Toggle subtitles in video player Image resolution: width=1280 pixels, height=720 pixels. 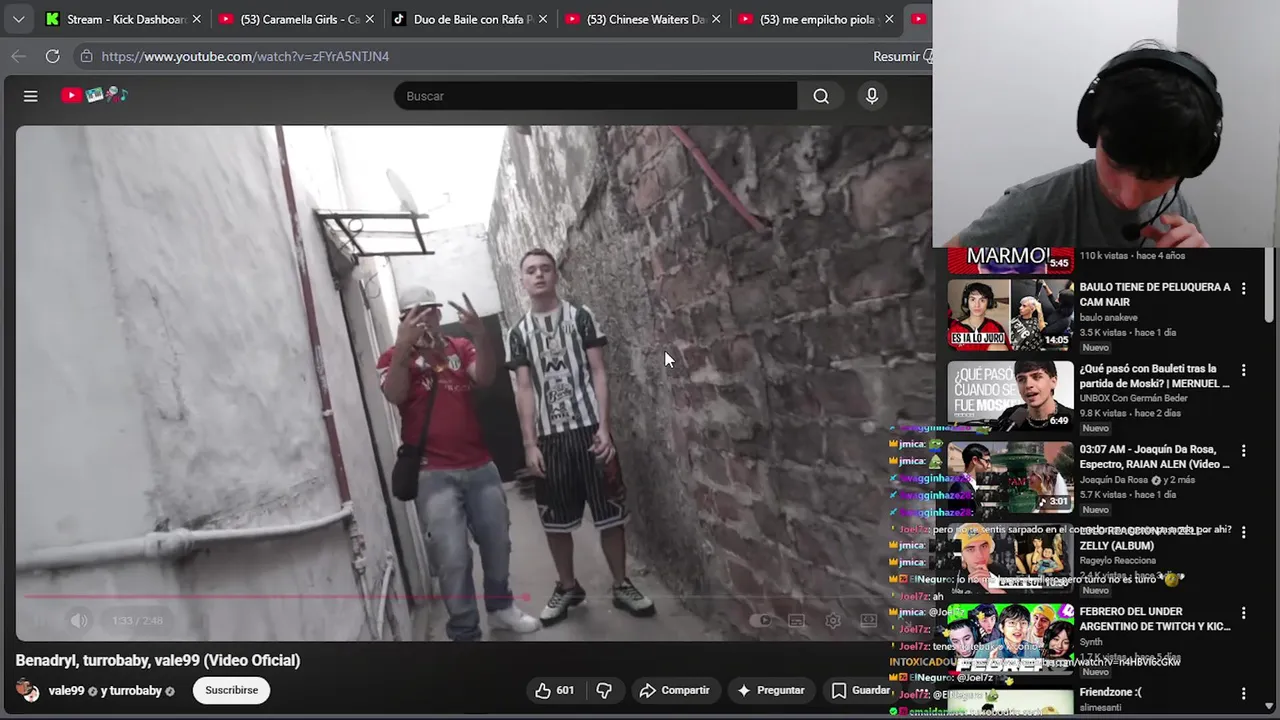[796, 620]
